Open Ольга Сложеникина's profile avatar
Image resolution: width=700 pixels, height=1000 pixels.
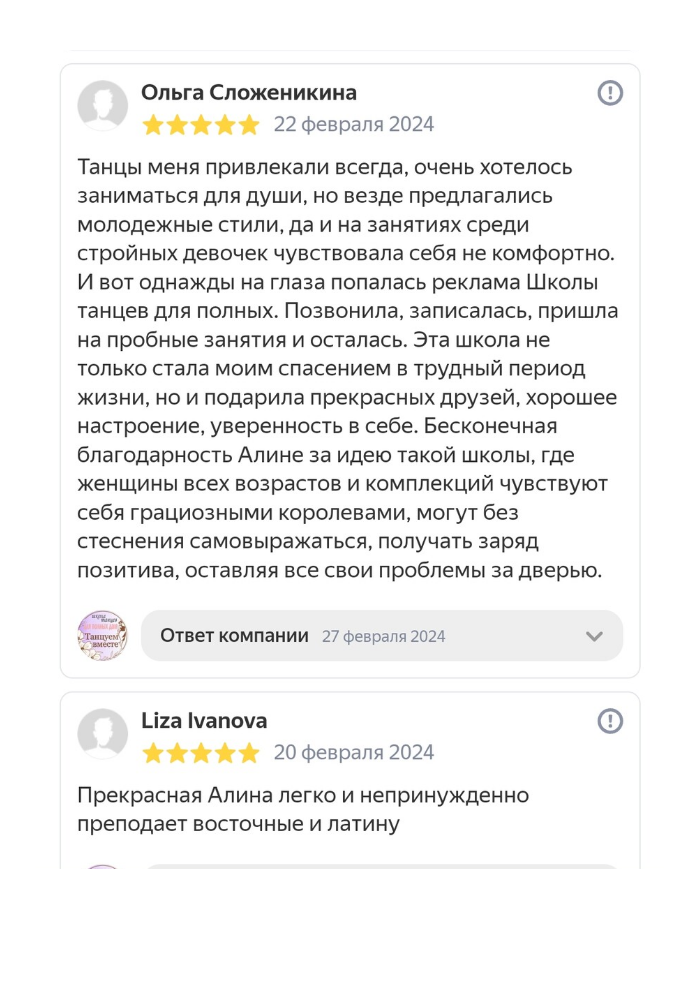tap(103, 105)
